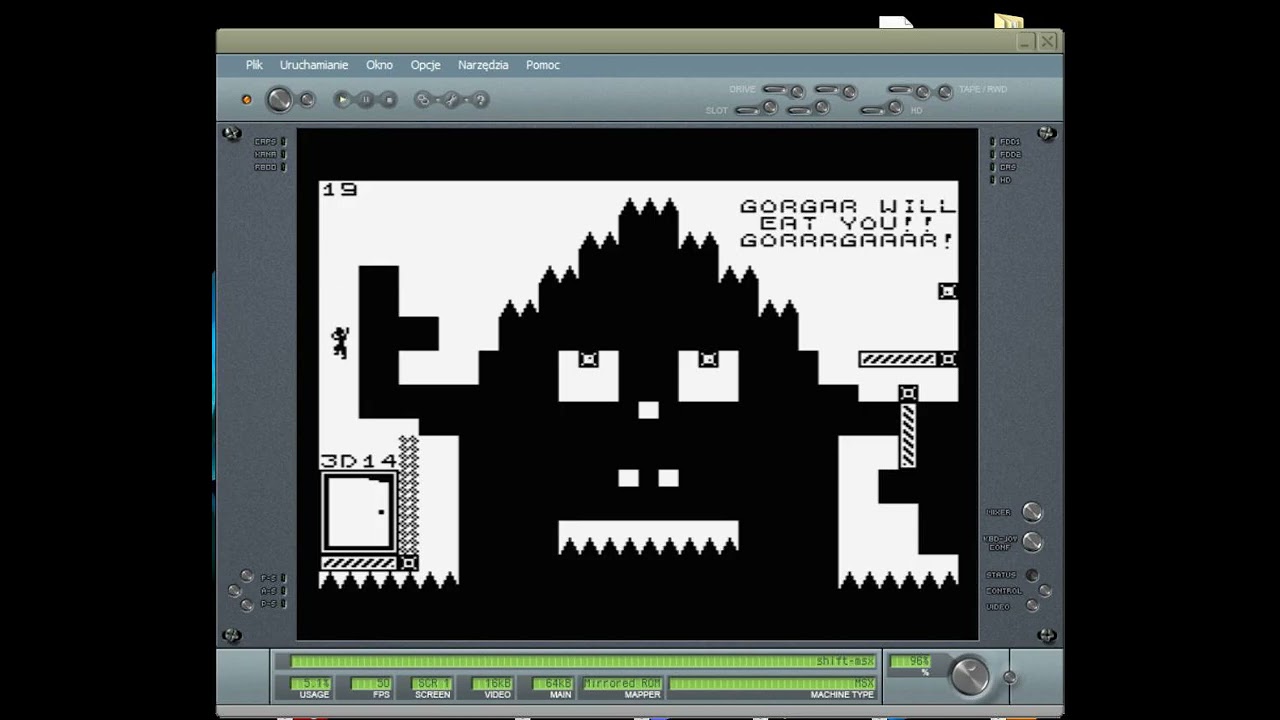This screenshot has height=720, width=1280.
Task: Open the KBD-JOY CONF knob
Action: click(x=1033, y=542)
